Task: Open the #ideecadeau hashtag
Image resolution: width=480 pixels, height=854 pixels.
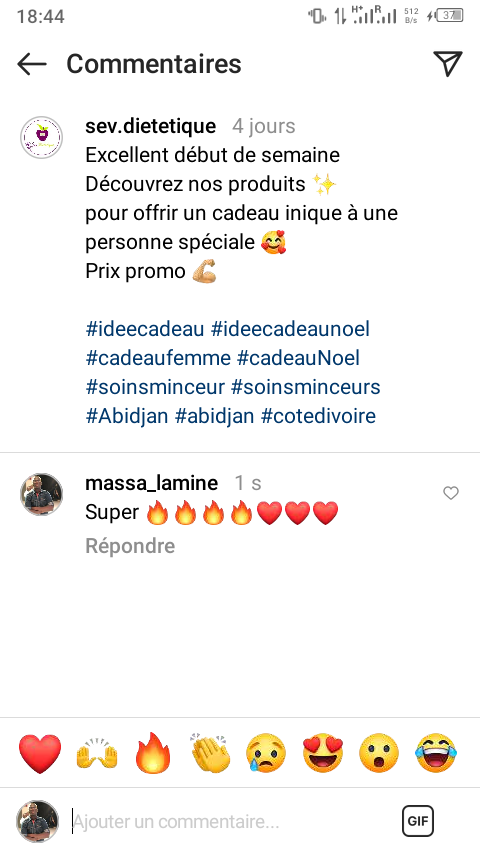Action: pos(145,329)
